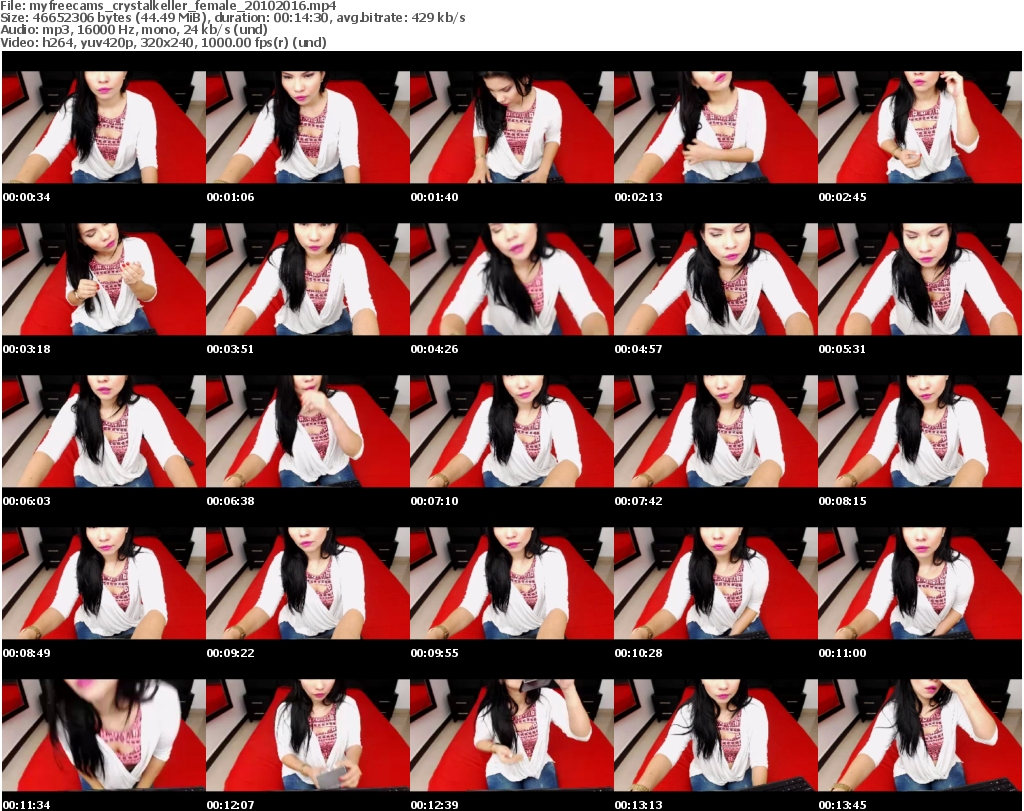
Task: Click the Size and duration info line
Action: pyautogui.click(x=232, y=18)
